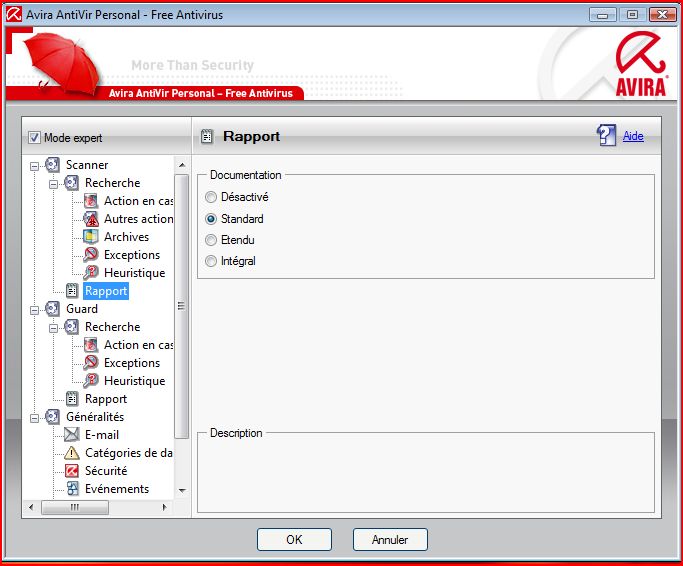Open the Aide help link
683x566 pixels.
click(x=633, y=136)
